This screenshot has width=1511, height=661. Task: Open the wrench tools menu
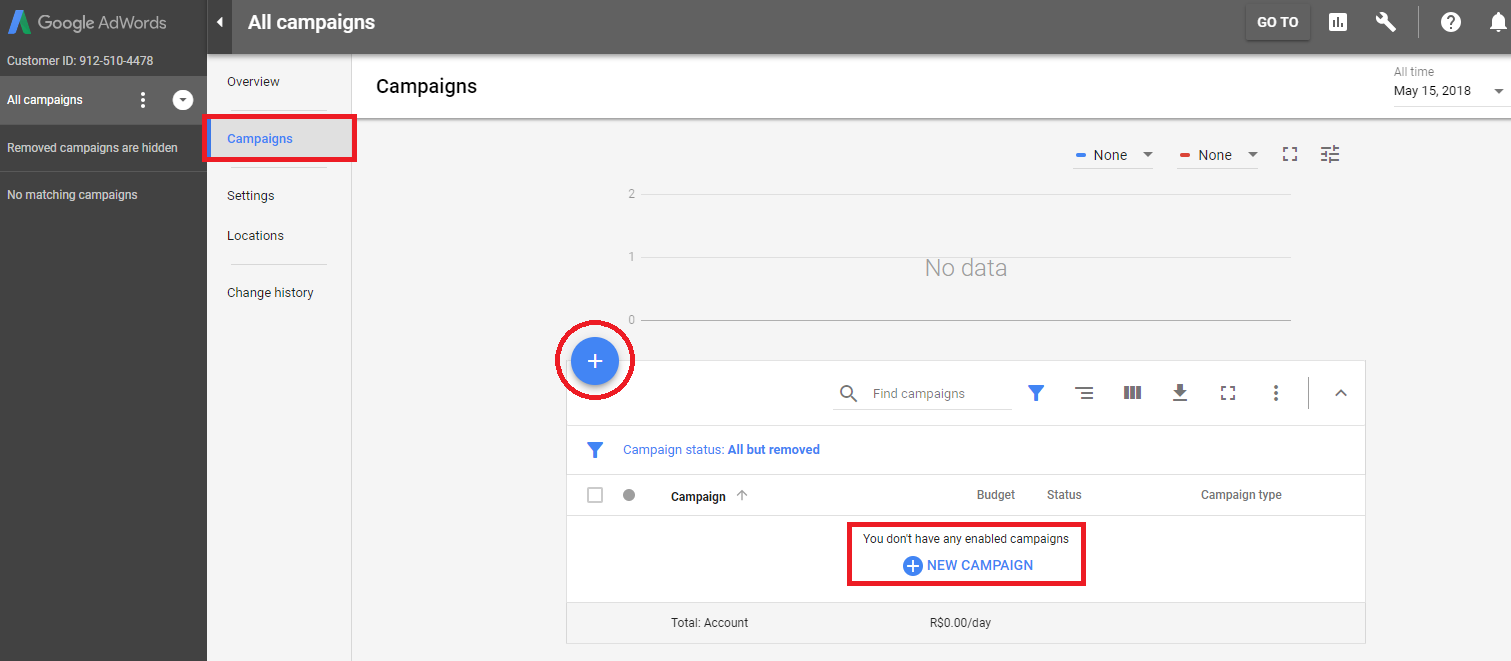[x=1385, y=22]
